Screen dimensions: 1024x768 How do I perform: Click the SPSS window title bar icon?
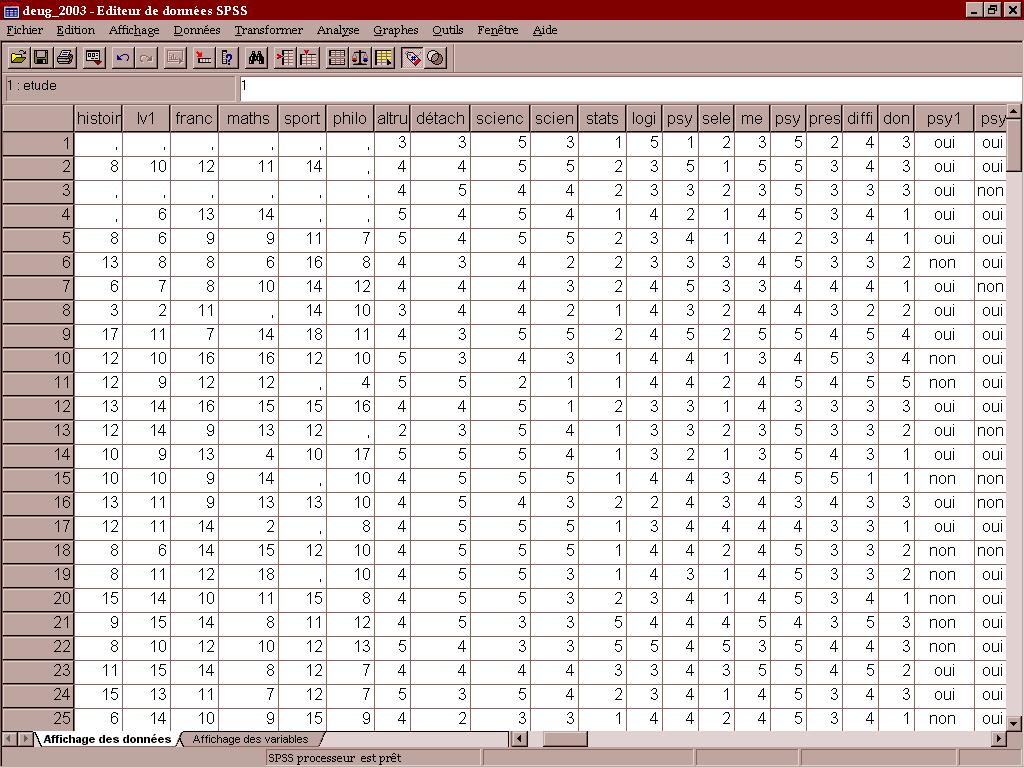11,10
